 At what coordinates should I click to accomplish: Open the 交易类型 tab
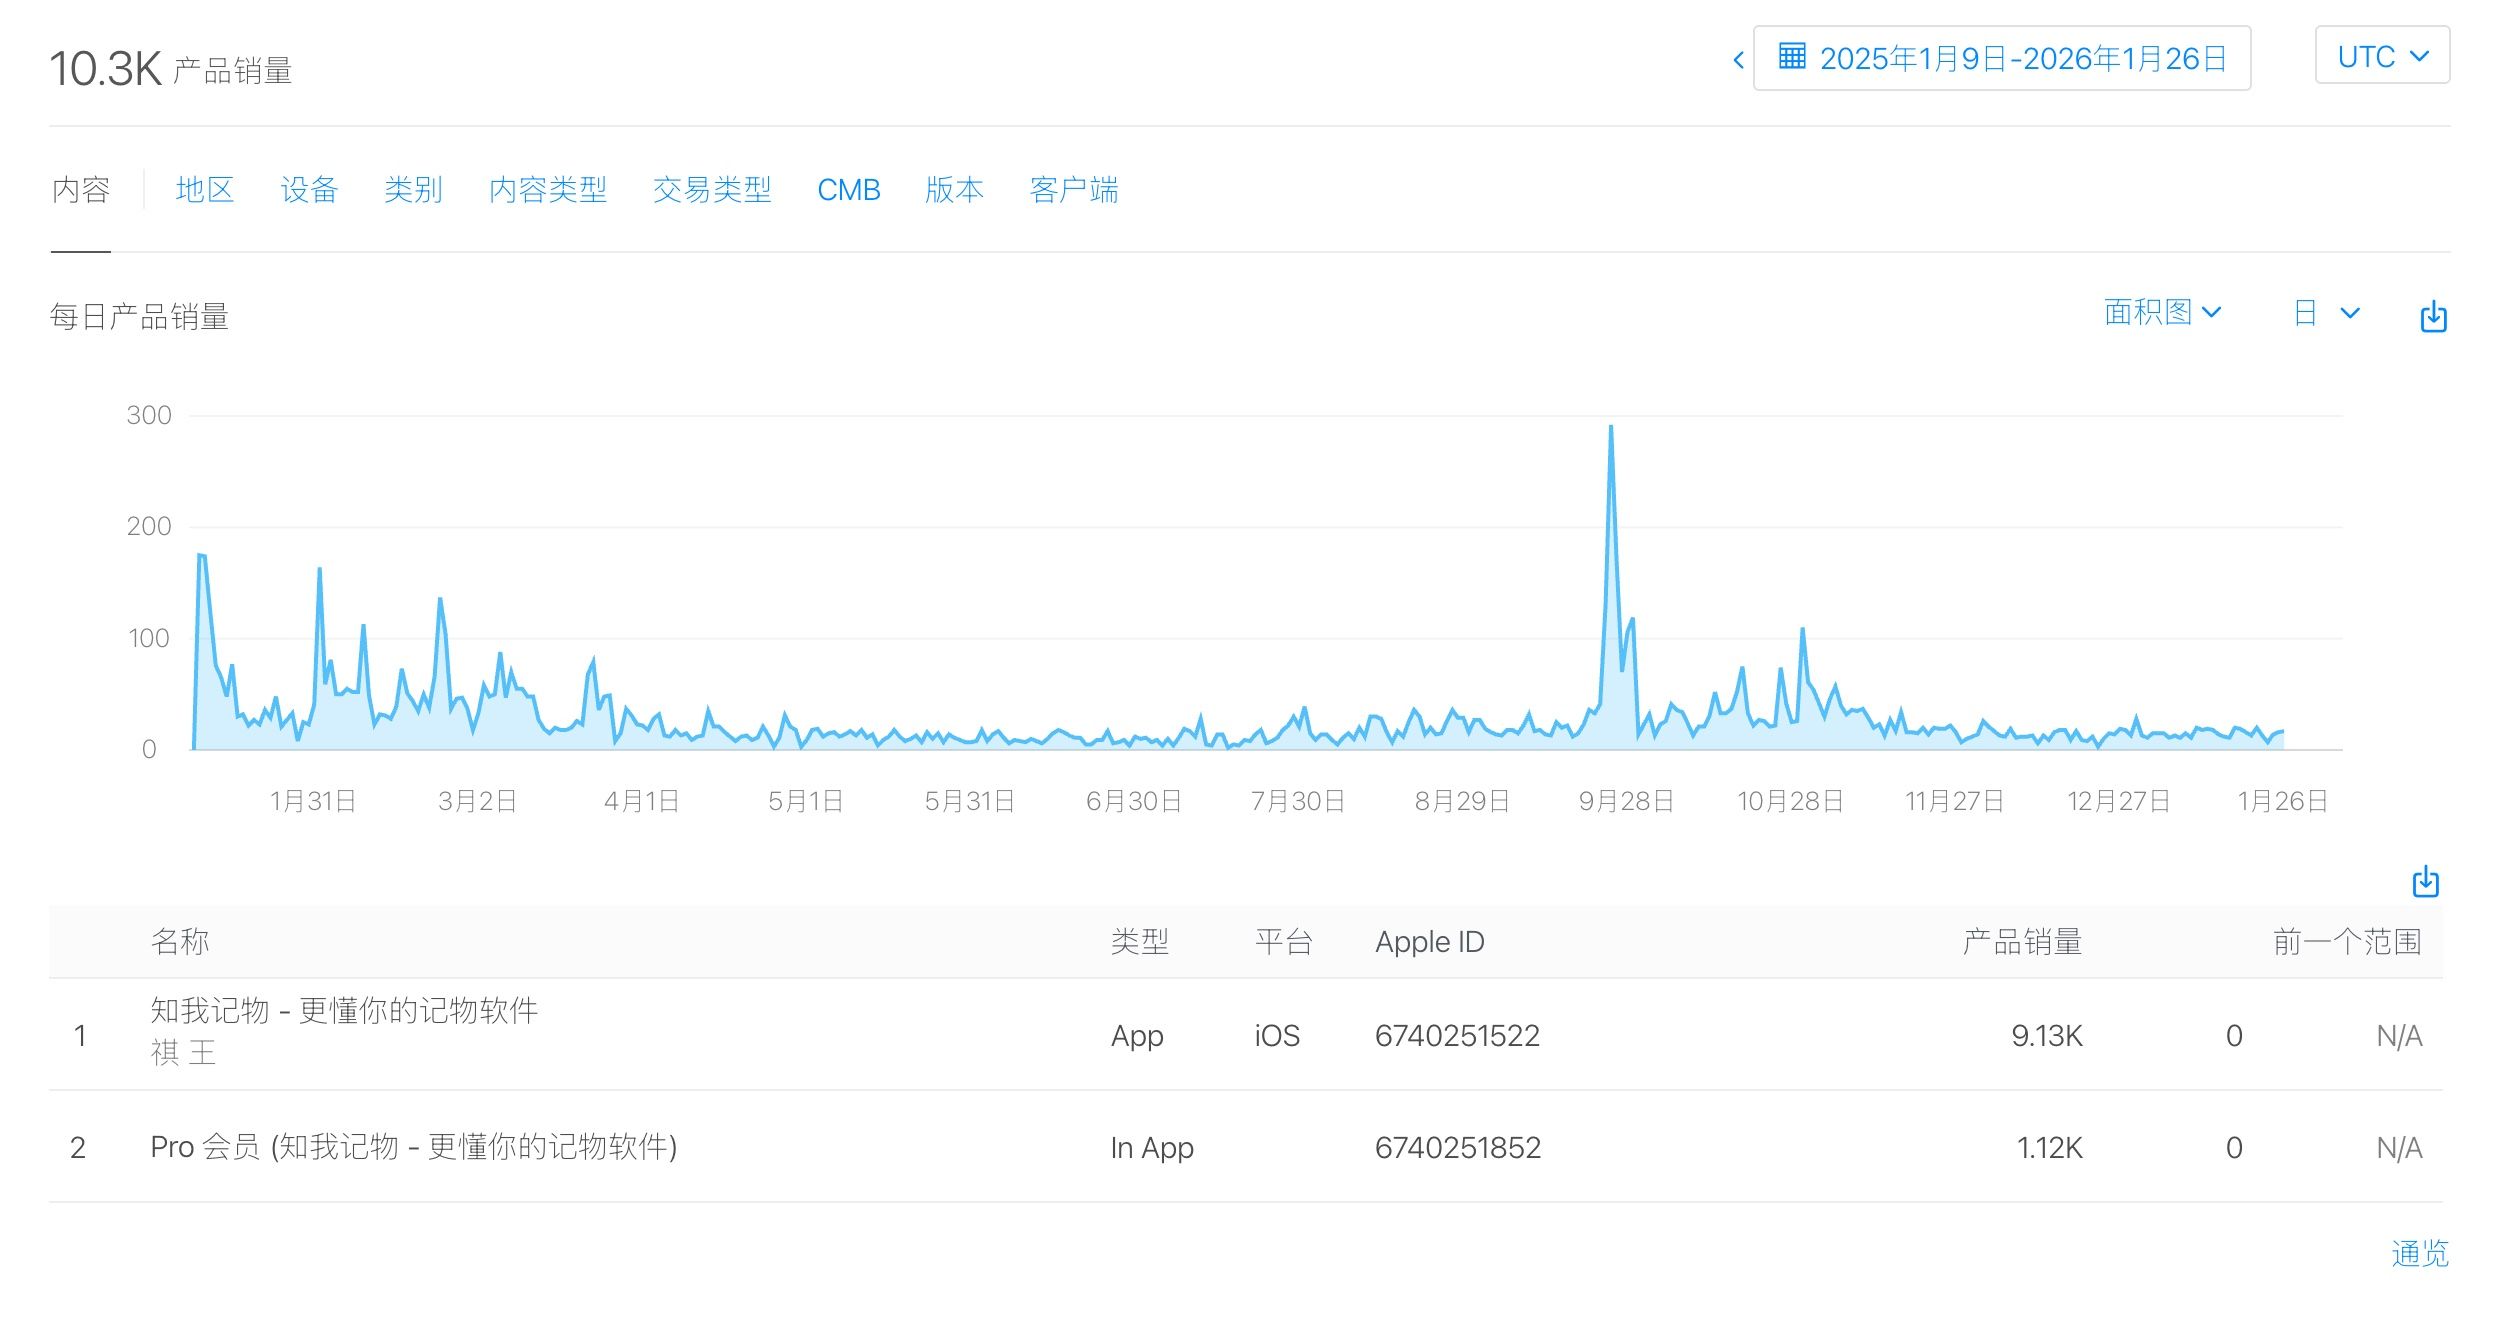[711, 189]
